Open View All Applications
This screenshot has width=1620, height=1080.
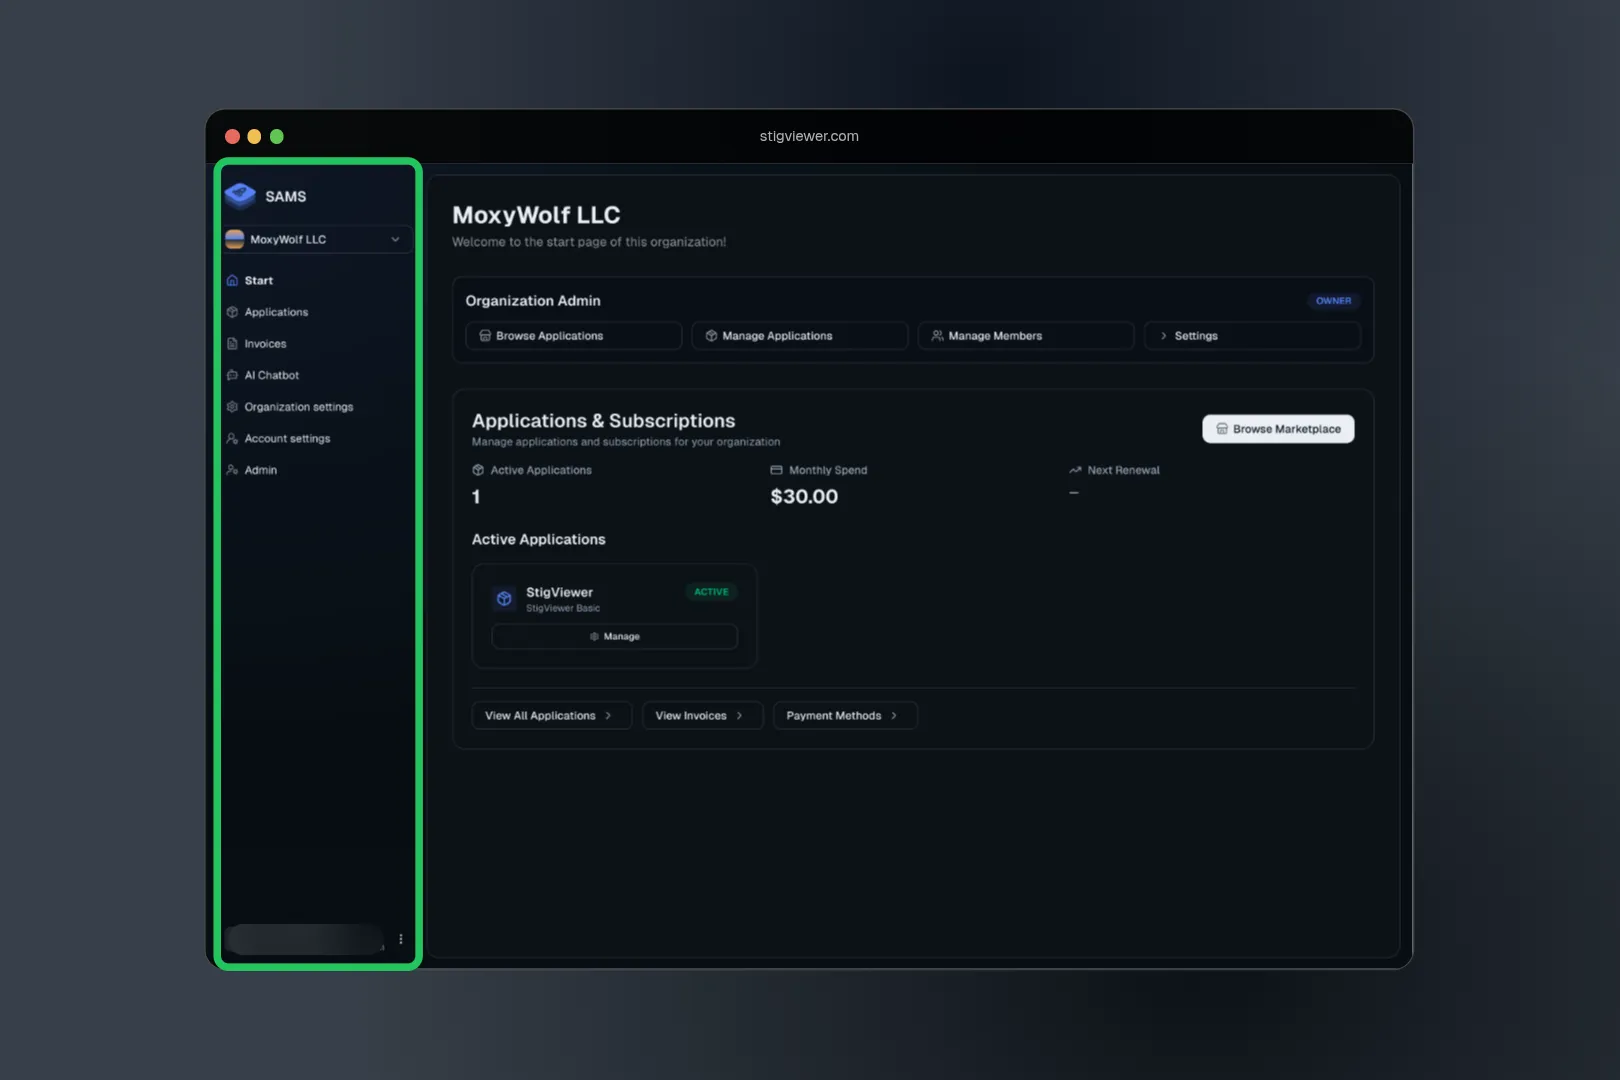tap(551, 715)
